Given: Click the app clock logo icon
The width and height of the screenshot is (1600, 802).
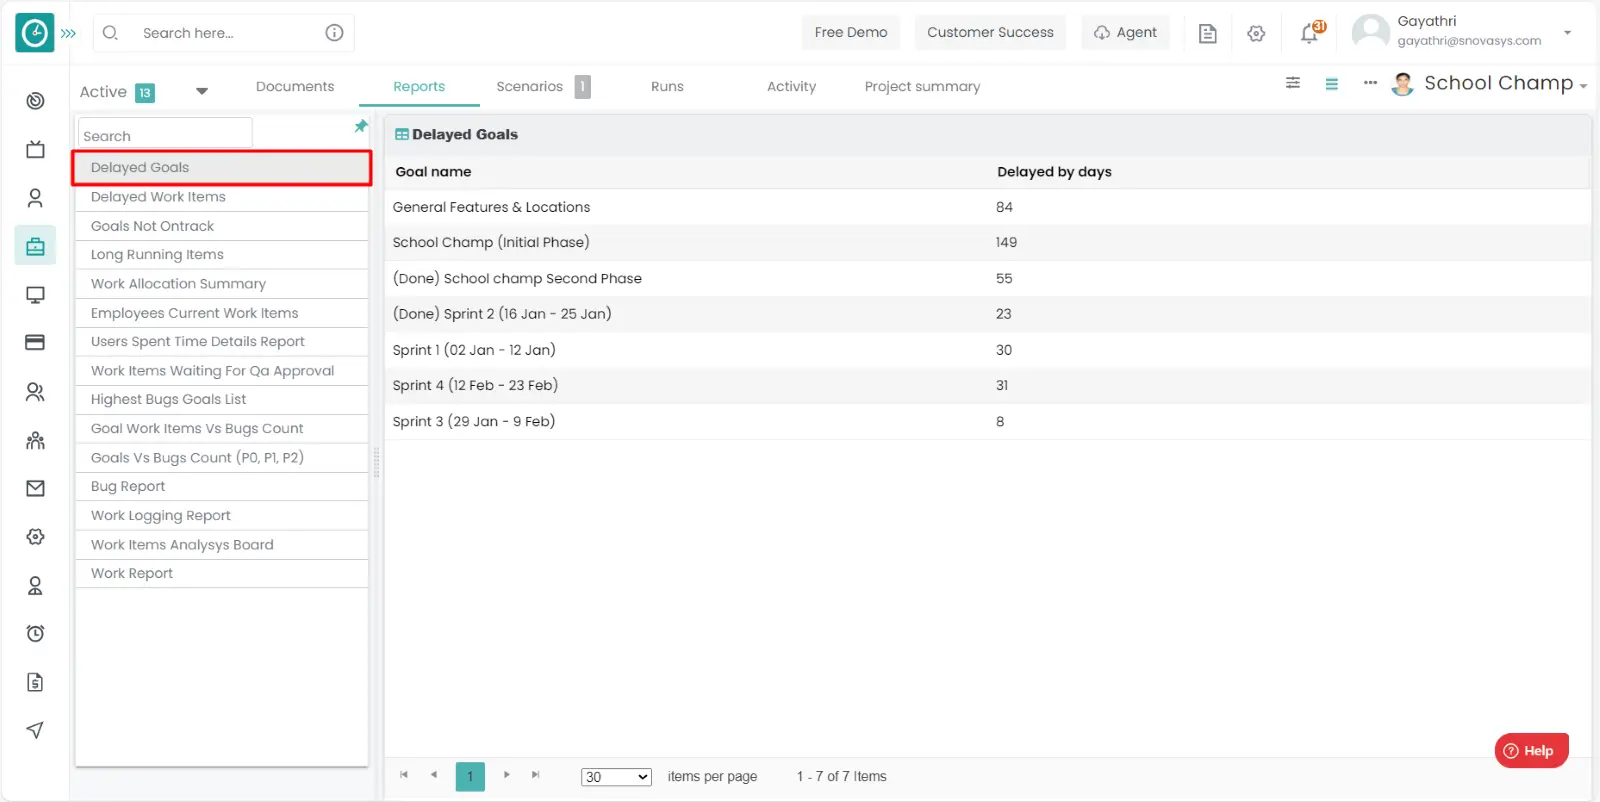Looking at the screenshot, I should [35, 33].
